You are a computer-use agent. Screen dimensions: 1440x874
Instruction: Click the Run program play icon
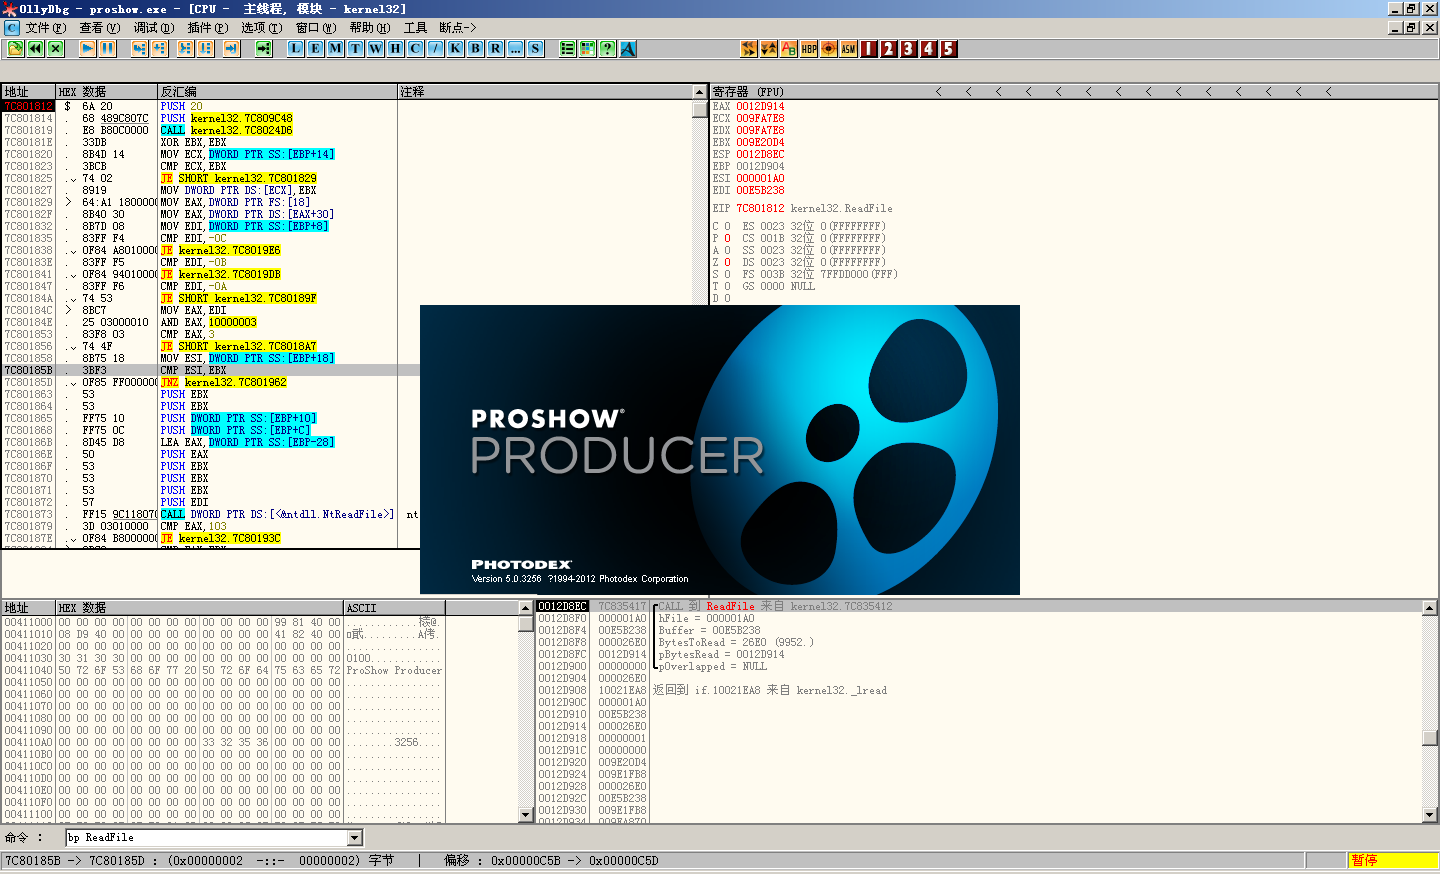tap(87, 48)
